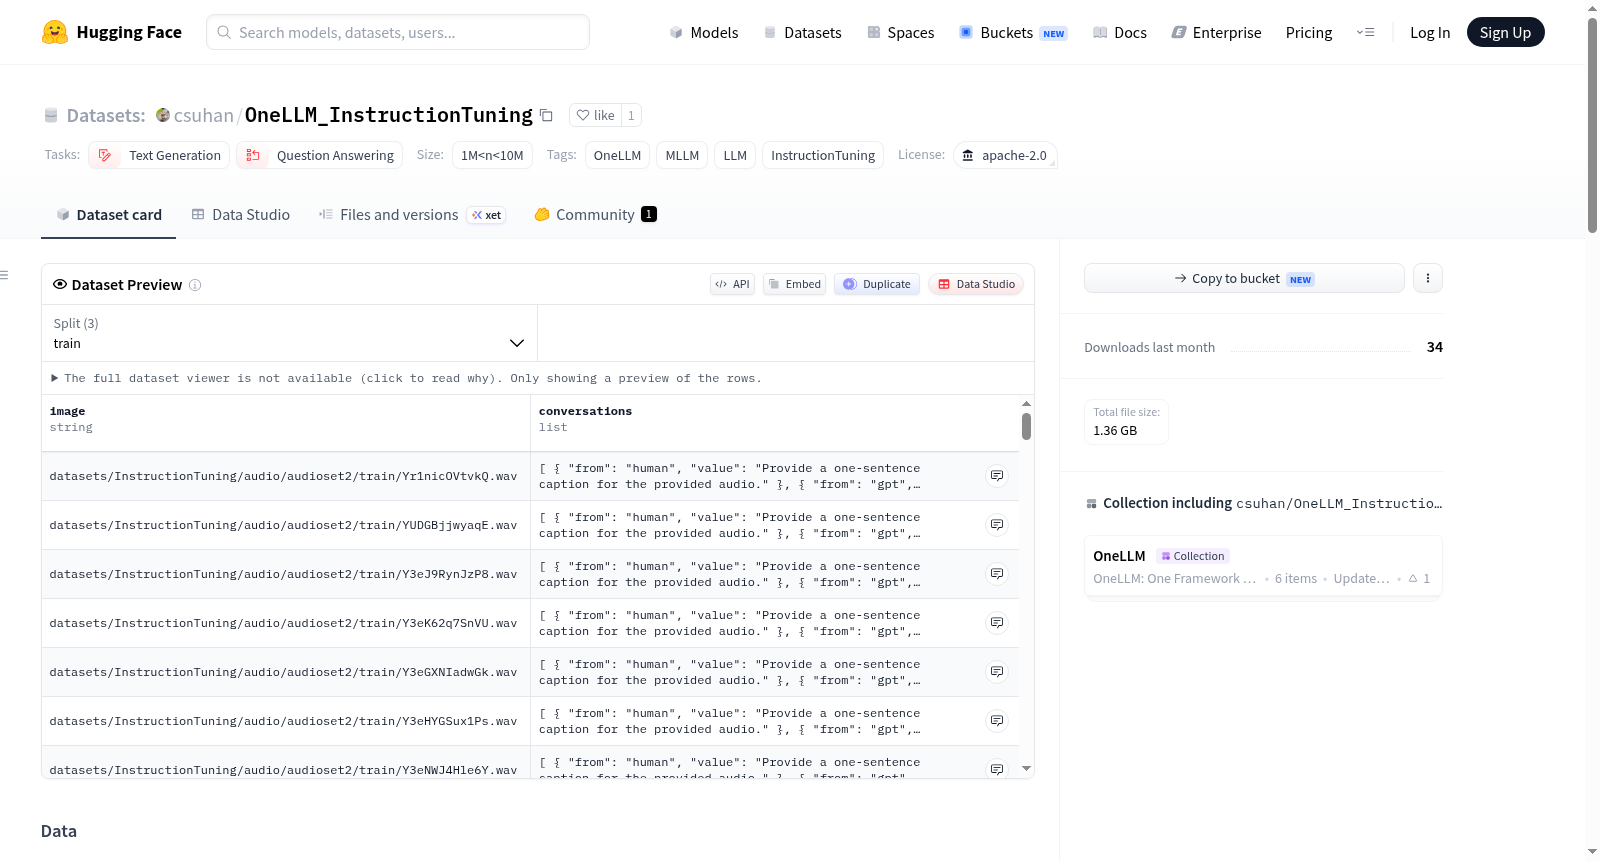This screenshot has height=861, width=1600.
Task: Click the MLLM tag
Action: [x=682, y=155]
